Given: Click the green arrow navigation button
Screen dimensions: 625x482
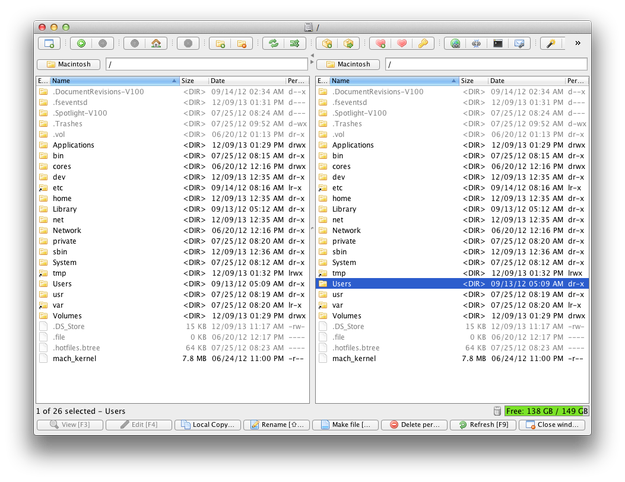Looking at the screenshot, I should [81, 43].
